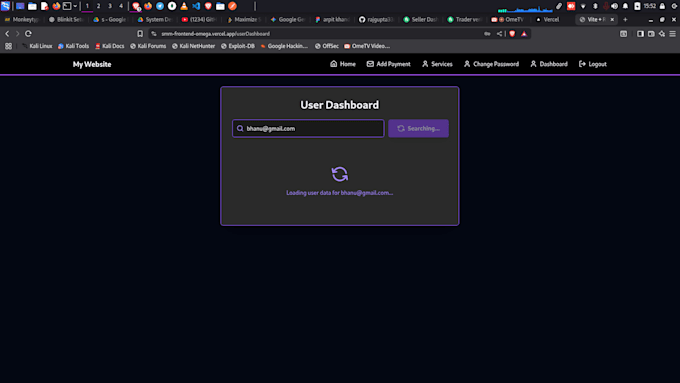Viewport: 680px width, 383px height.
Task: Switch to the Seller Dashboard tab
Action: point(421,20)
